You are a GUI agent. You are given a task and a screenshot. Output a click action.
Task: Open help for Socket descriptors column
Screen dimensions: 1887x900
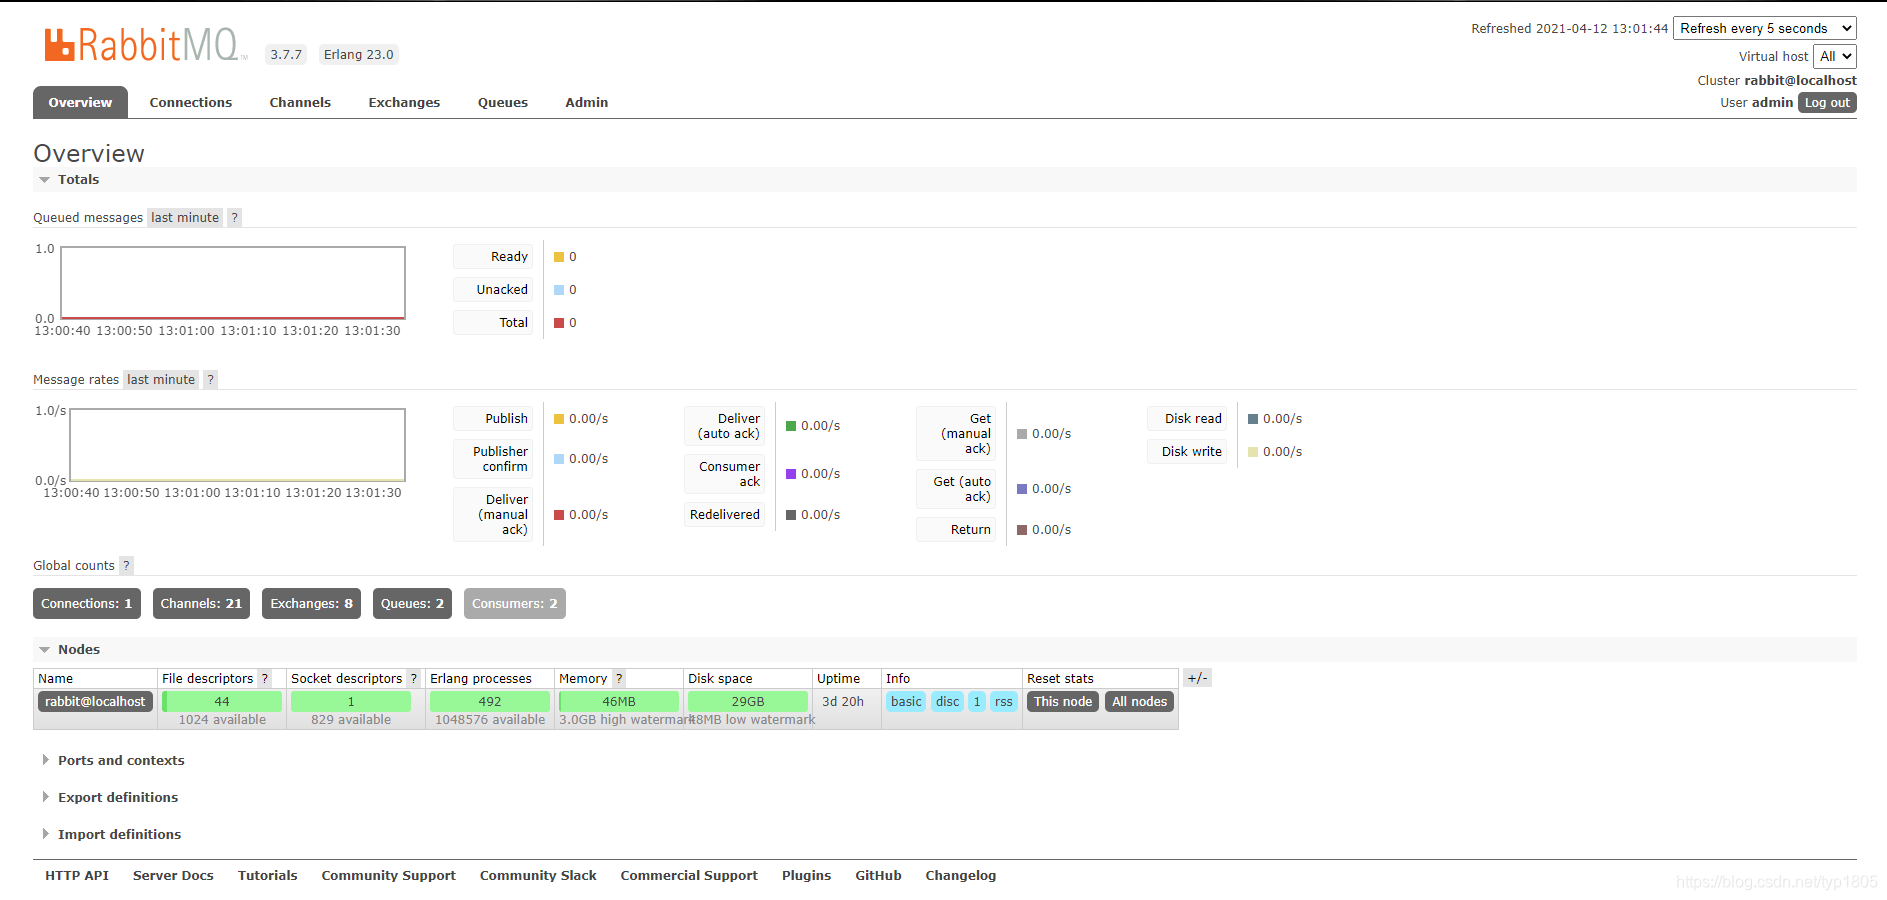click(414, 678)
